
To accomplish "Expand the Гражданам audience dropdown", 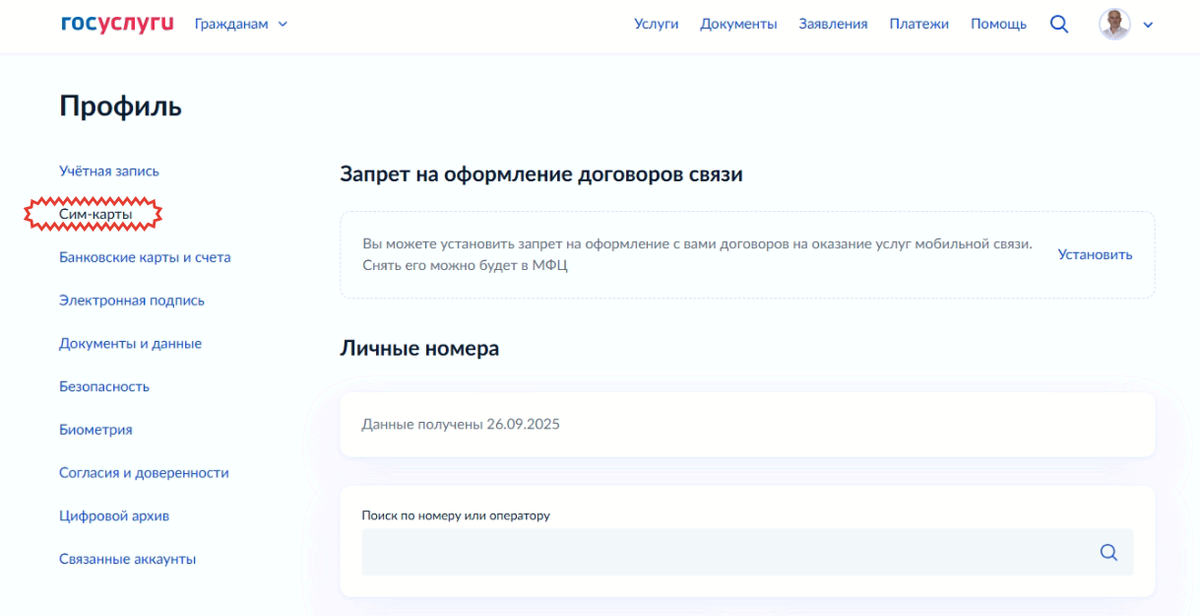I will pos(240,23).
